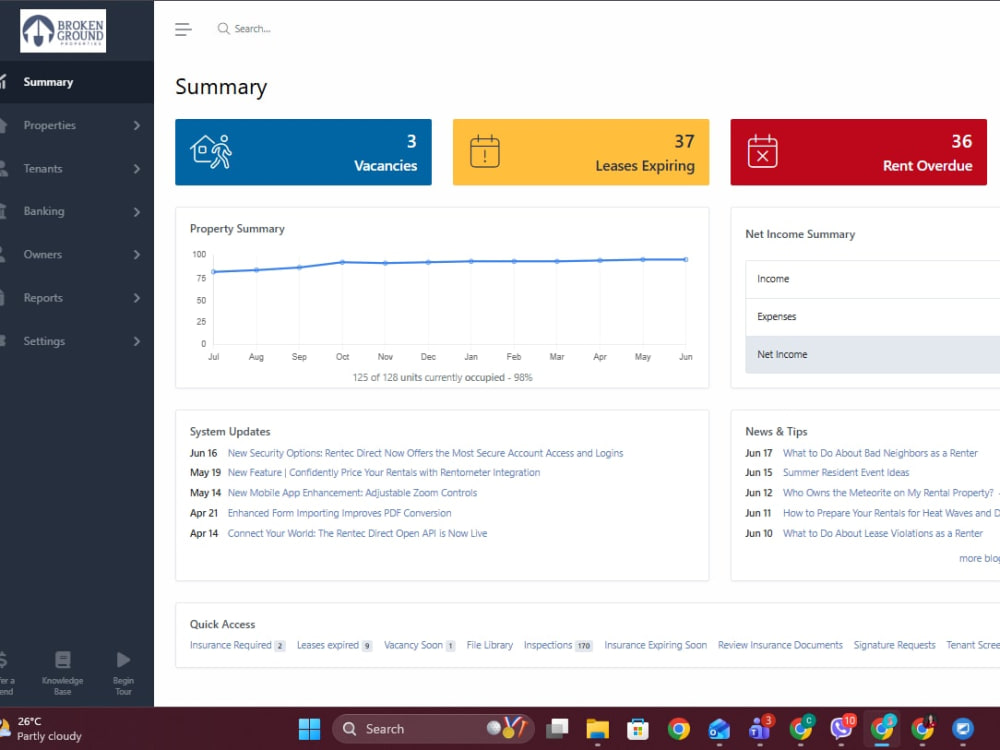
Task: Open File Explorer from the taskbar
Action: tap(598, 728)
